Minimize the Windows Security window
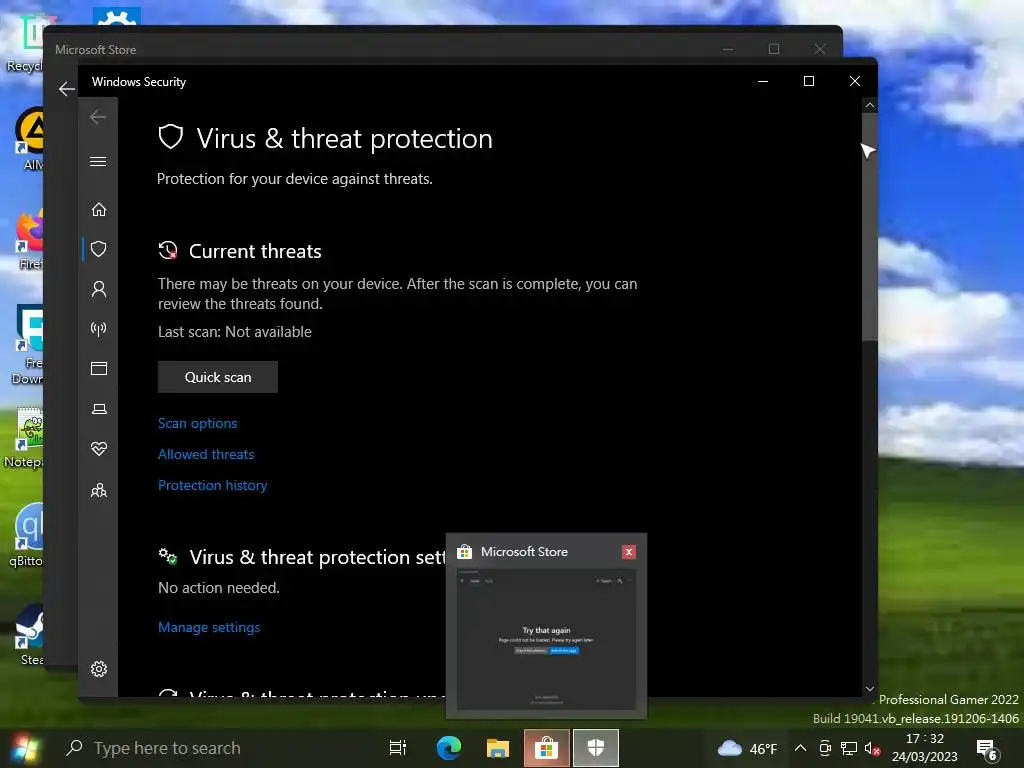 (x=763, y=81)
